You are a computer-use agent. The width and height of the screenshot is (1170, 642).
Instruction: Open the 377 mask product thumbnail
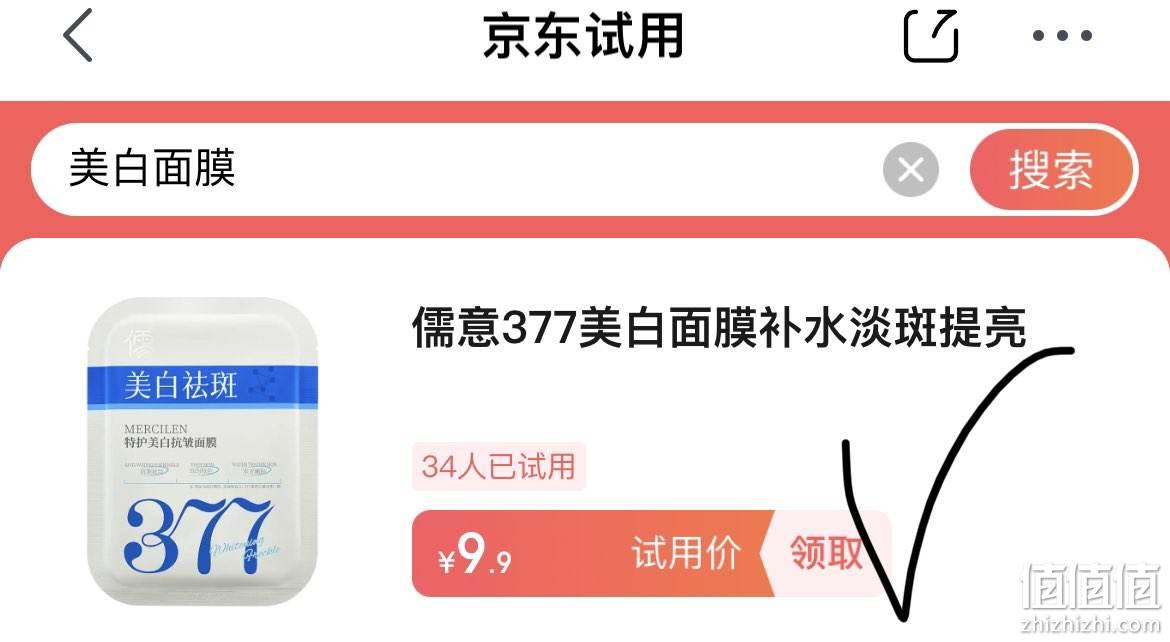coord(203,450)
